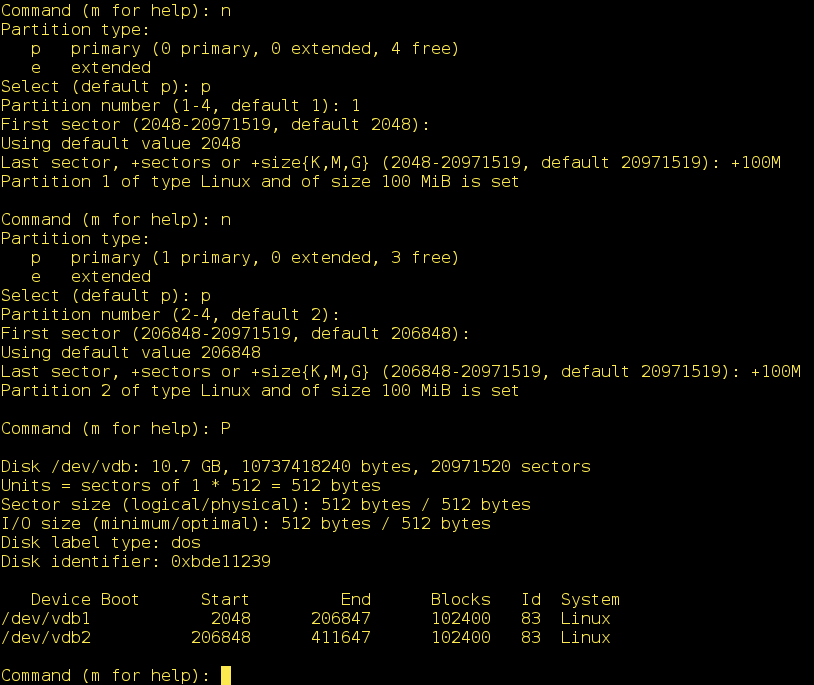Viewport: 814px width, 685px height.
Task: Click the 'Partition 1 of type Linux' message
Action: (x=260, y=182)
